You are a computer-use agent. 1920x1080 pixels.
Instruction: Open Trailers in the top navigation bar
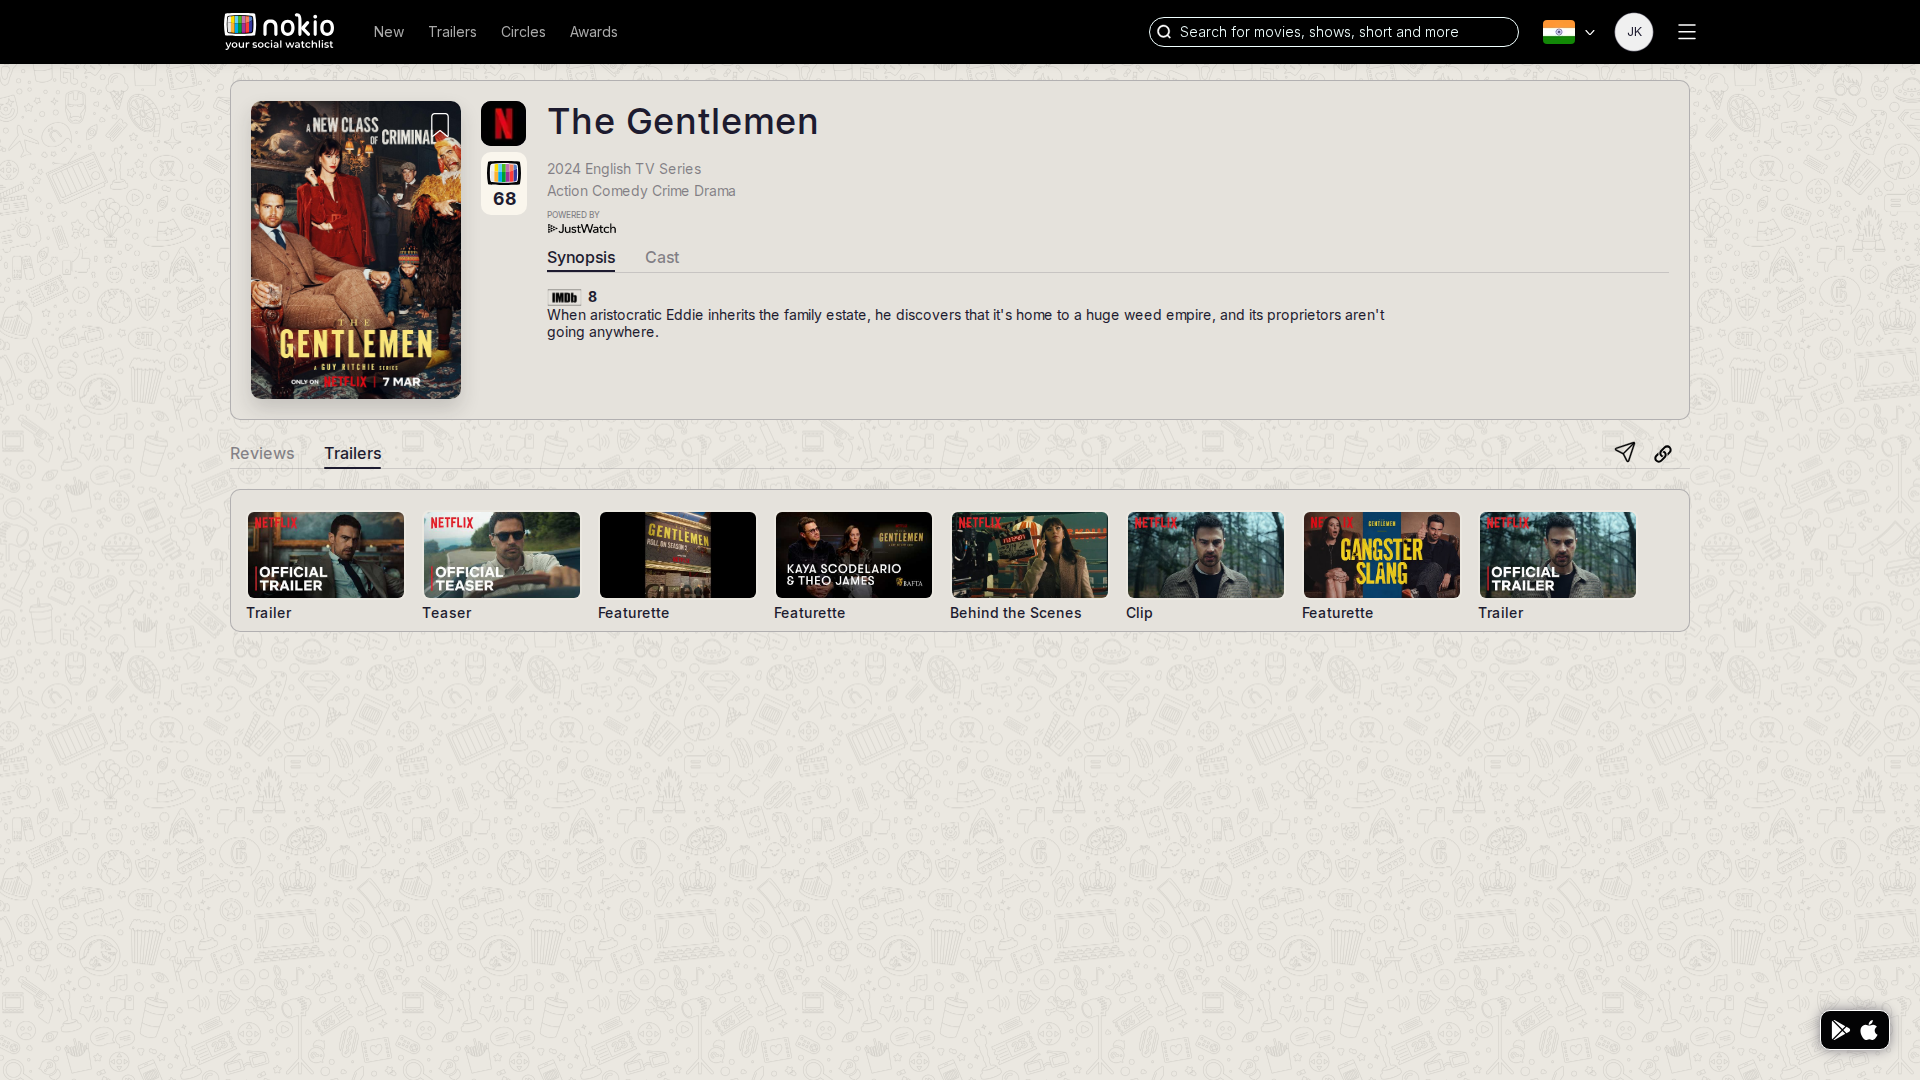tap(452, 32)
